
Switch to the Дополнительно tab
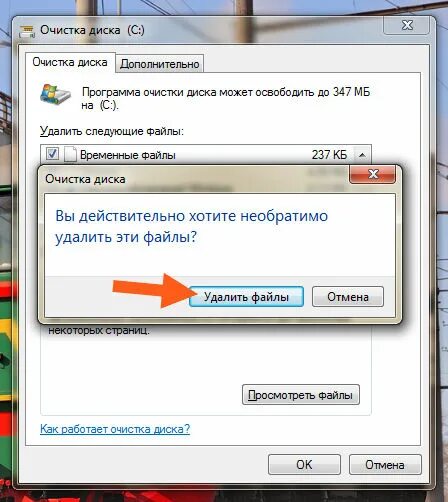click(x=160, y=63)
